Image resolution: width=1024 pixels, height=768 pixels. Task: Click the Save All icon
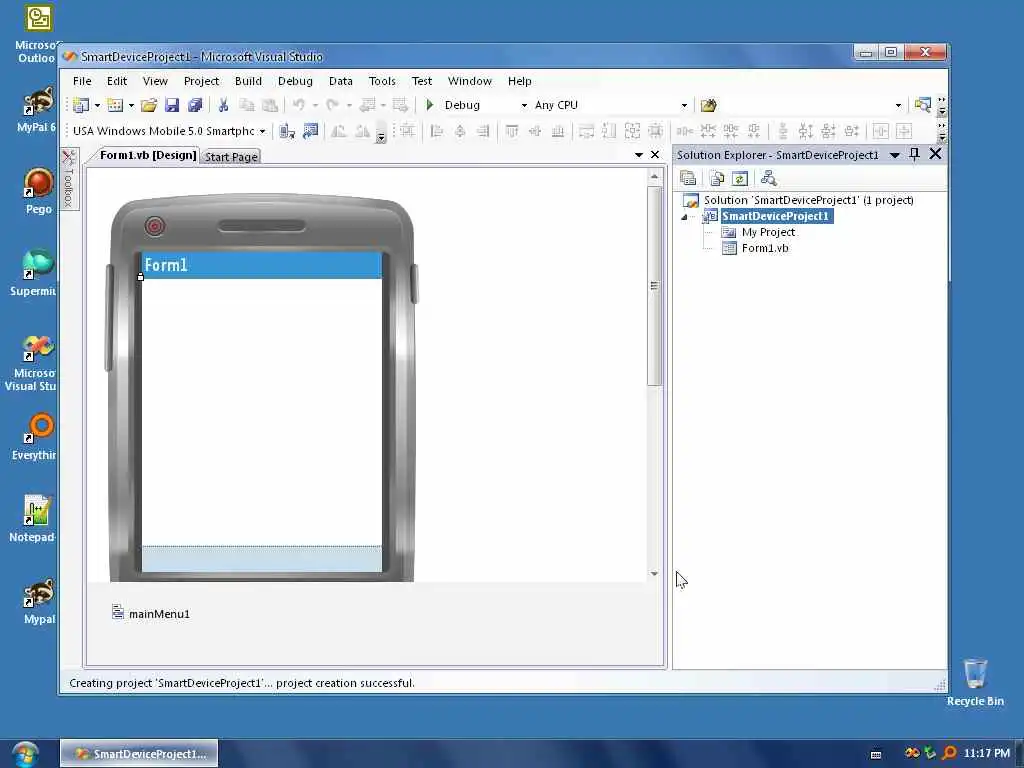click(195, 105)
